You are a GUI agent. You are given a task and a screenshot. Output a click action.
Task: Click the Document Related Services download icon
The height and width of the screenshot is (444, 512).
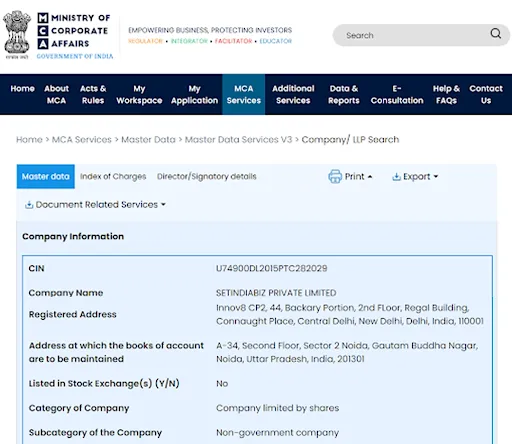click(x=29, y=205)
